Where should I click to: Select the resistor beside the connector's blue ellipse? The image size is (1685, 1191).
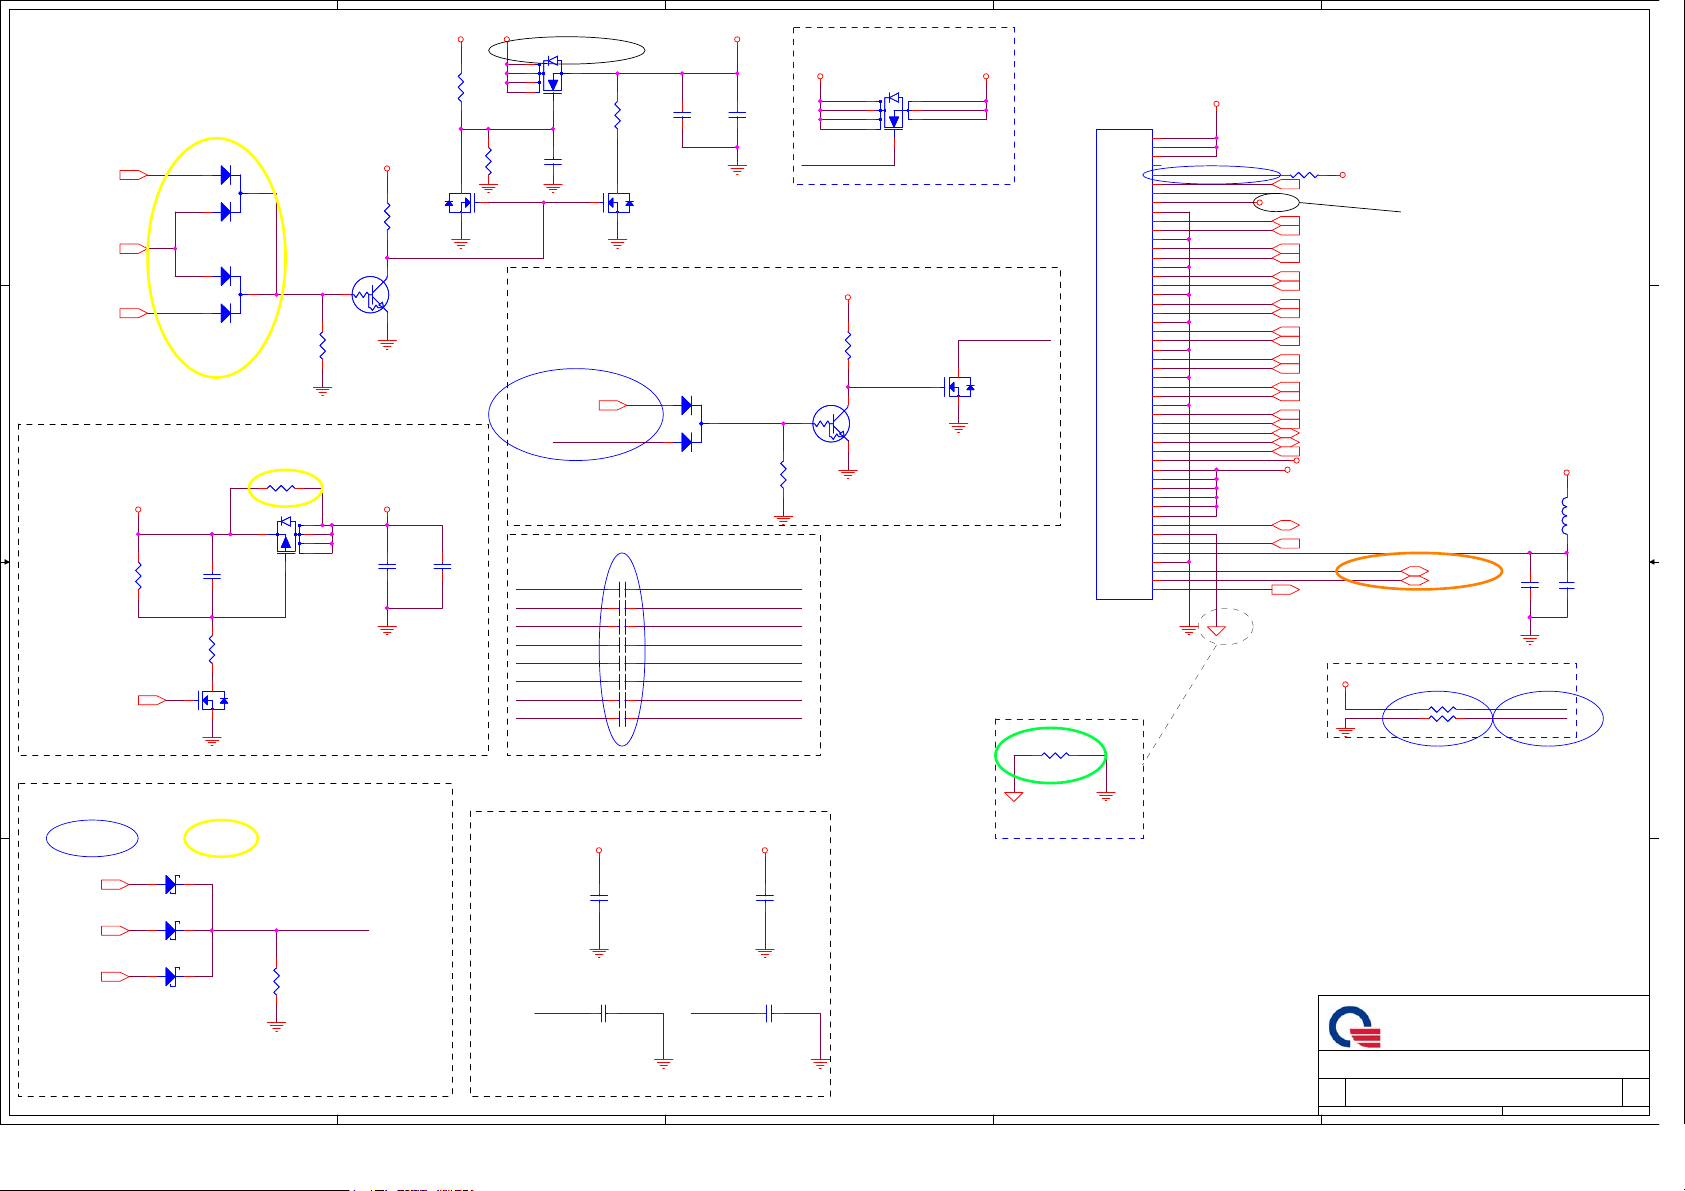coord(1306,175)
